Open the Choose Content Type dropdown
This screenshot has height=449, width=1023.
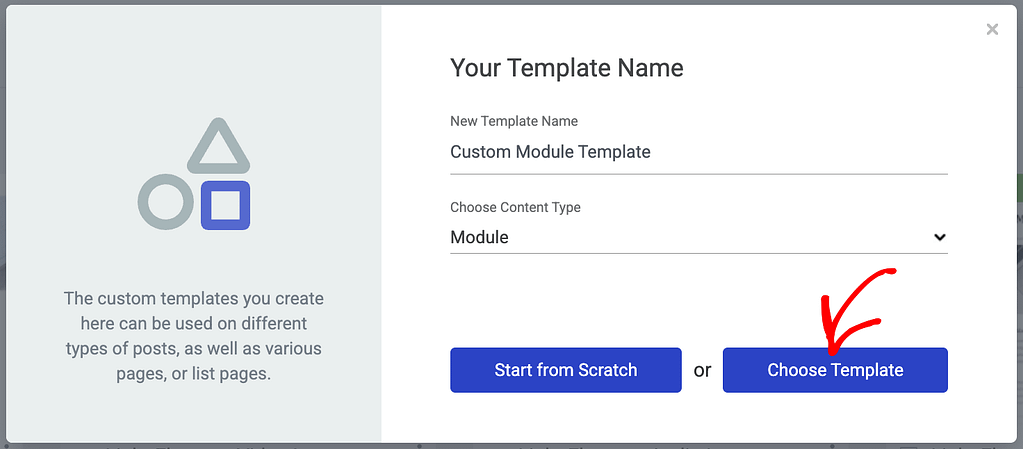(698, 238)
